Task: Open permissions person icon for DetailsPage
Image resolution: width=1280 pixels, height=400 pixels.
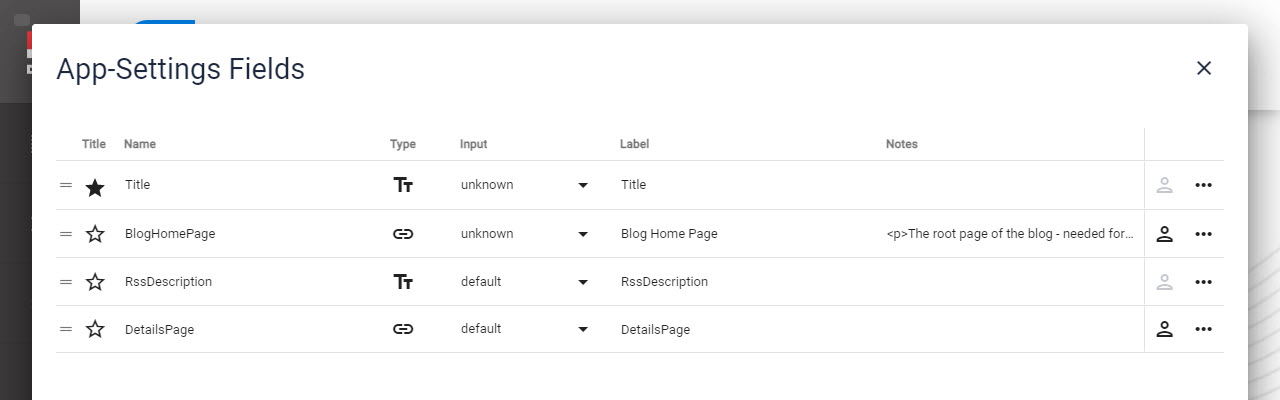Action: point(1164,329)
